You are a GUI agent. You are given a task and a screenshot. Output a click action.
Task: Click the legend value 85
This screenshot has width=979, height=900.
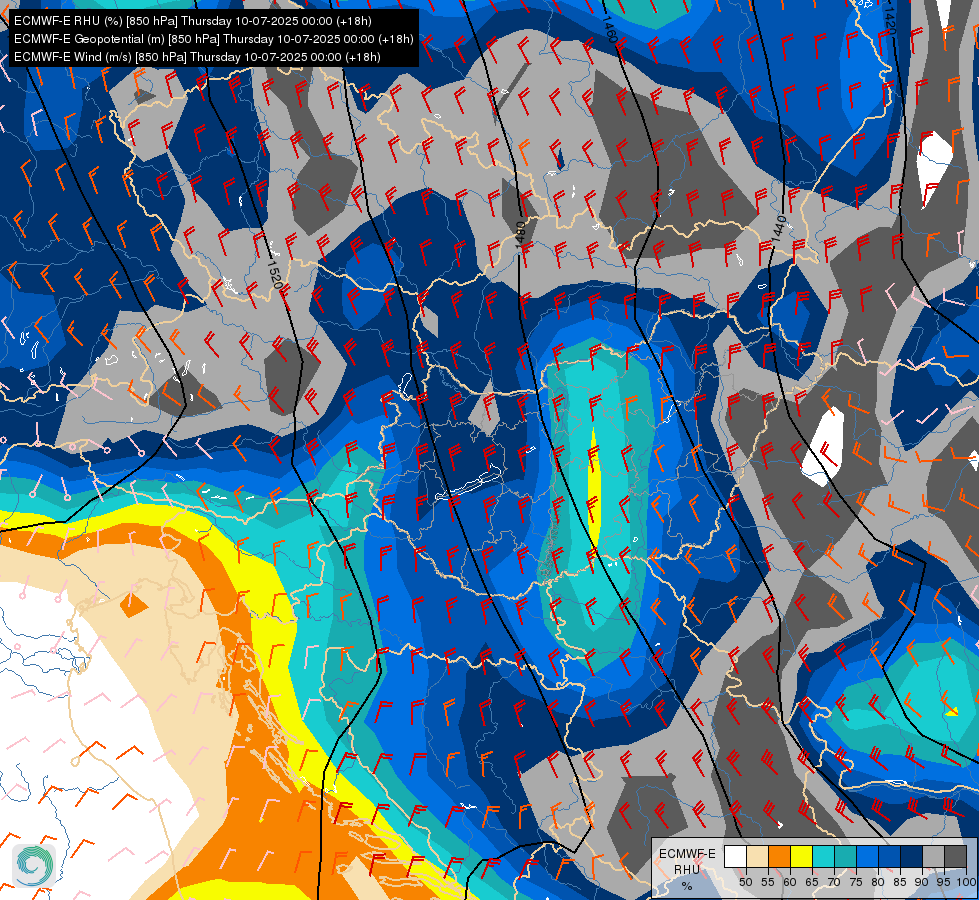click(900, 882)
